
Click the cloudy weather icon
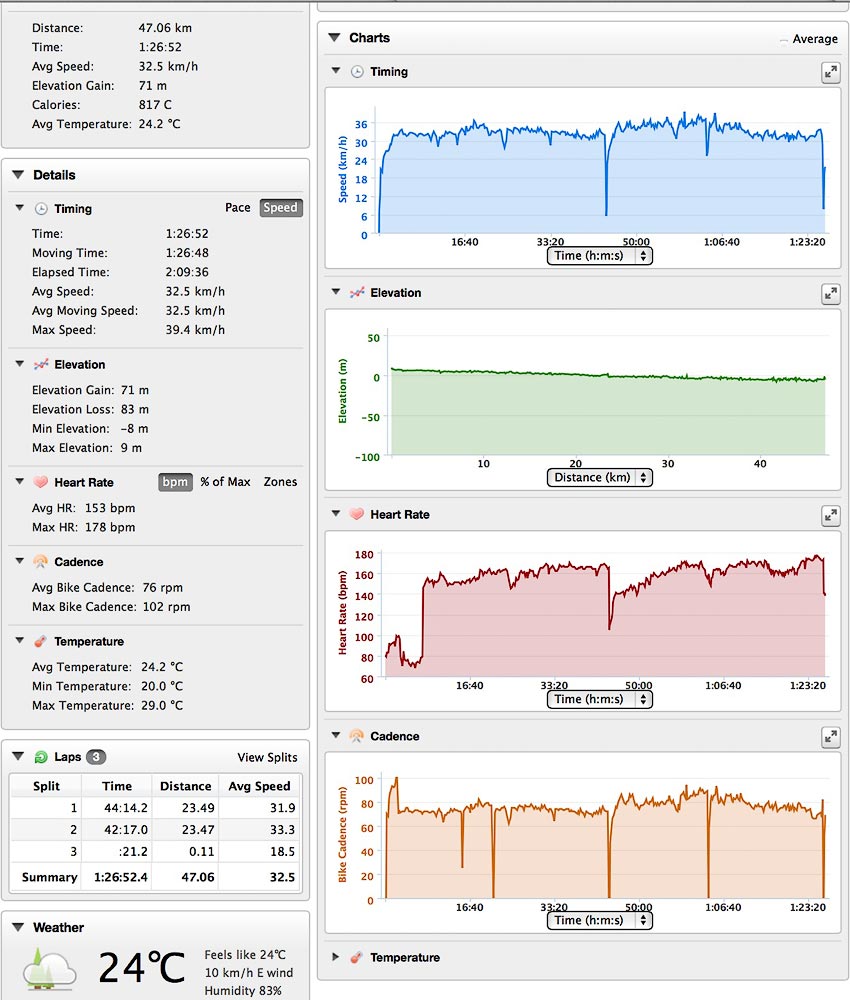[x=49, y=969]
